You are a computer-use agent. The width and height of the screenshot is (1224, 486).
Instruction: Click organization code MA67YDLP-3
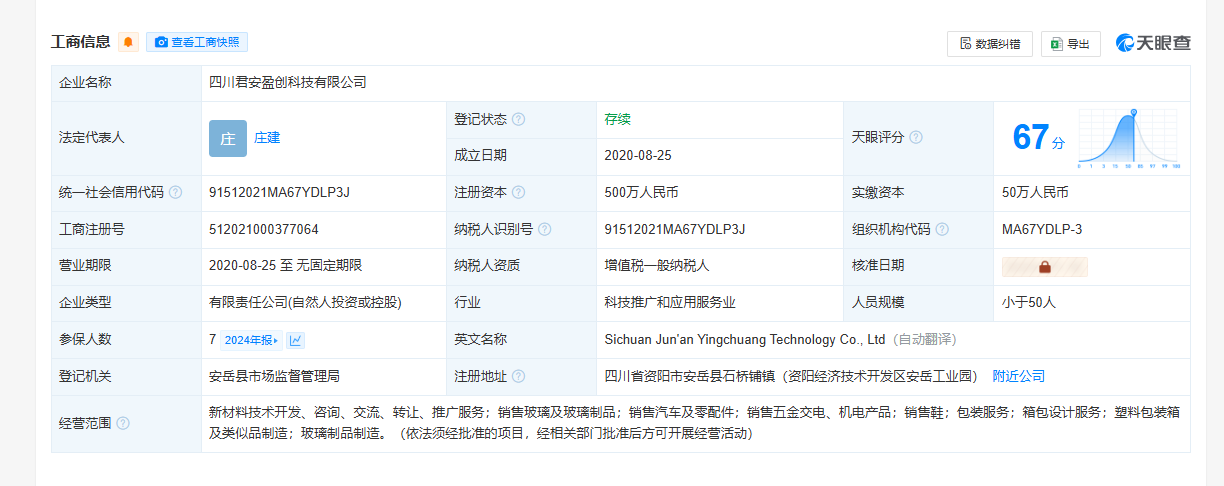point(1042,229)
